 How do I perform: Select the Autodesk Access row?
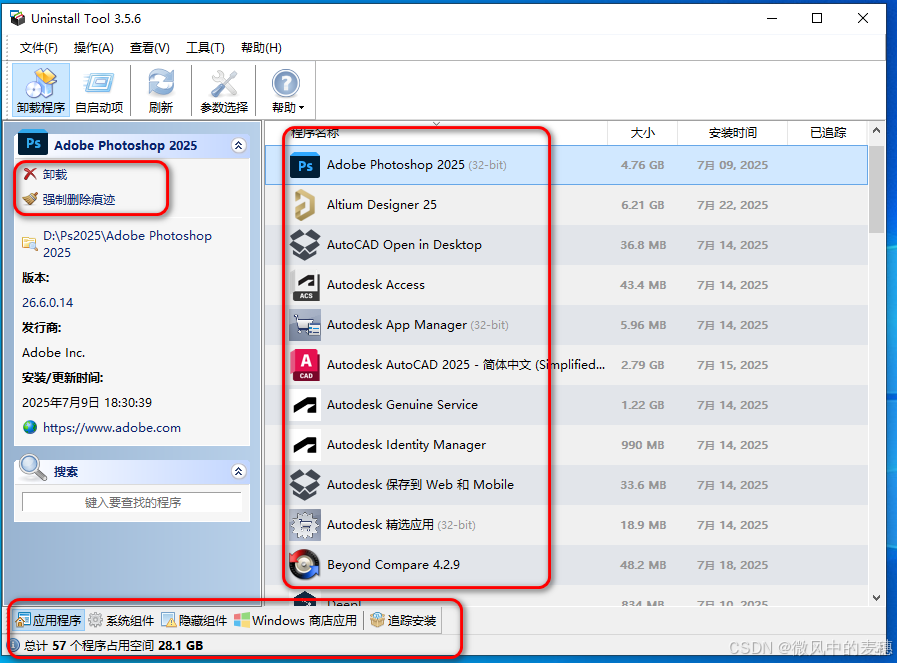(566, 285)
